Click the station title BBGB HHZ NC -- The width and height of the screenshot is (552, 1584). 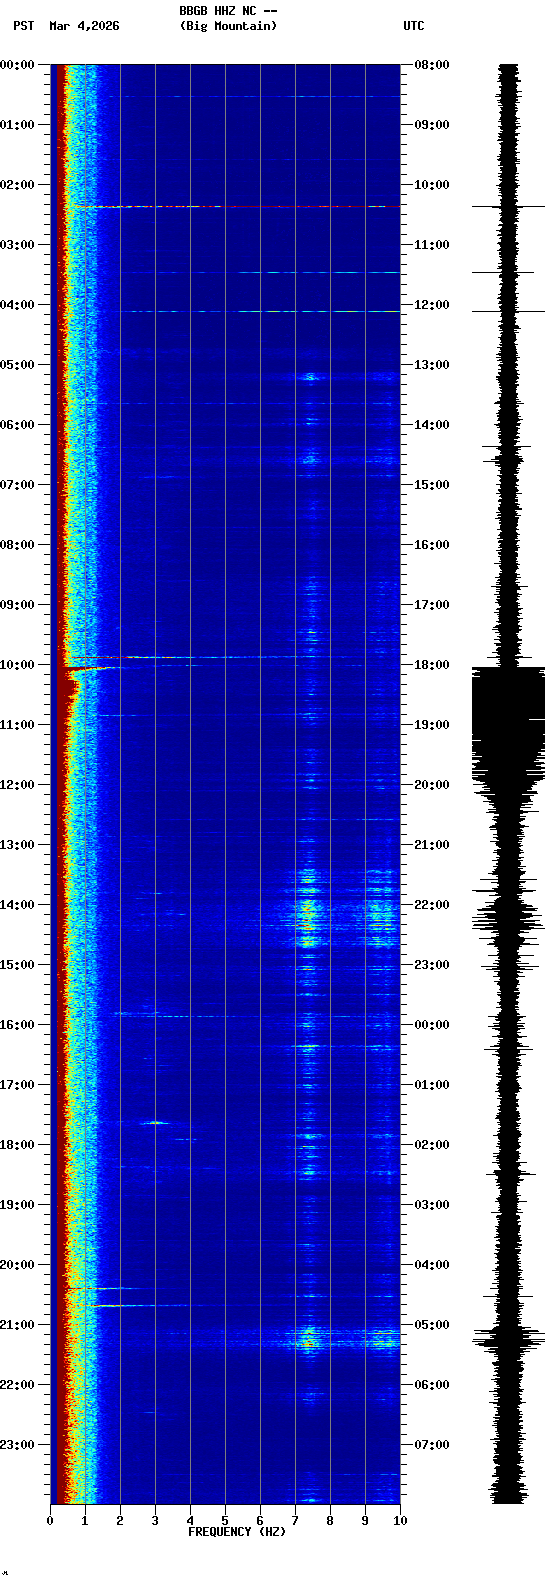click(x=228, y=11)
